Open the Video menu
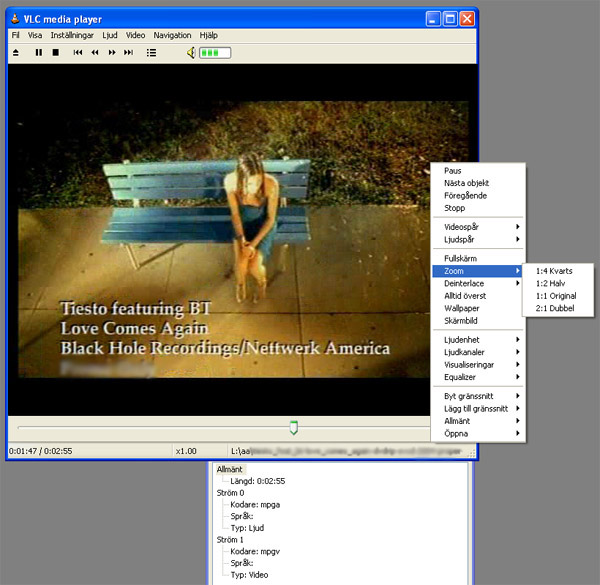 coord(135,35)
